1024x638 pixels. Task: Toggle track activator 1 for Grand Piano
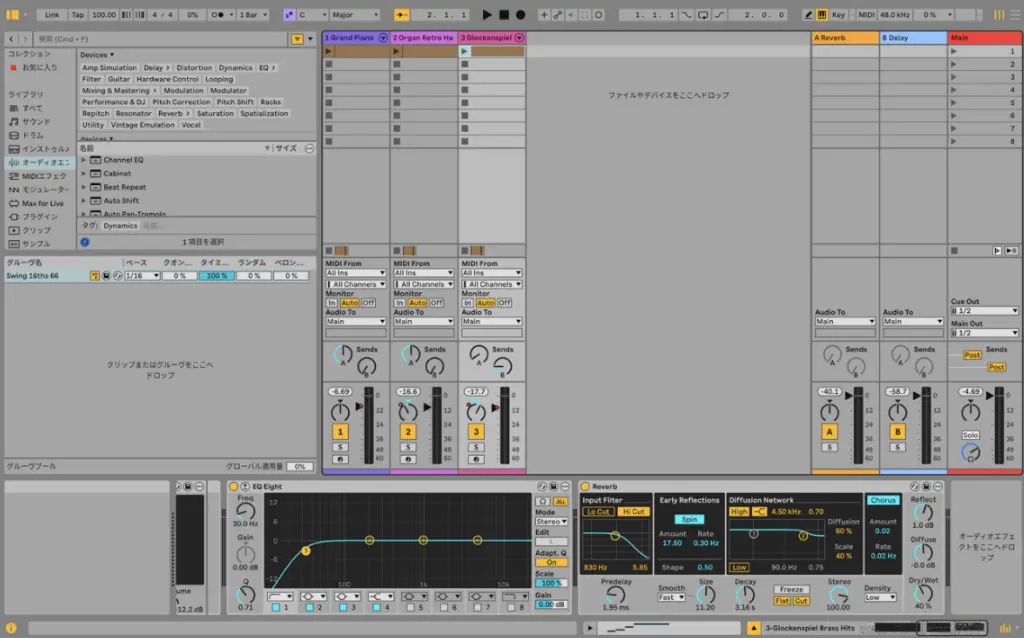coord(340,432)
